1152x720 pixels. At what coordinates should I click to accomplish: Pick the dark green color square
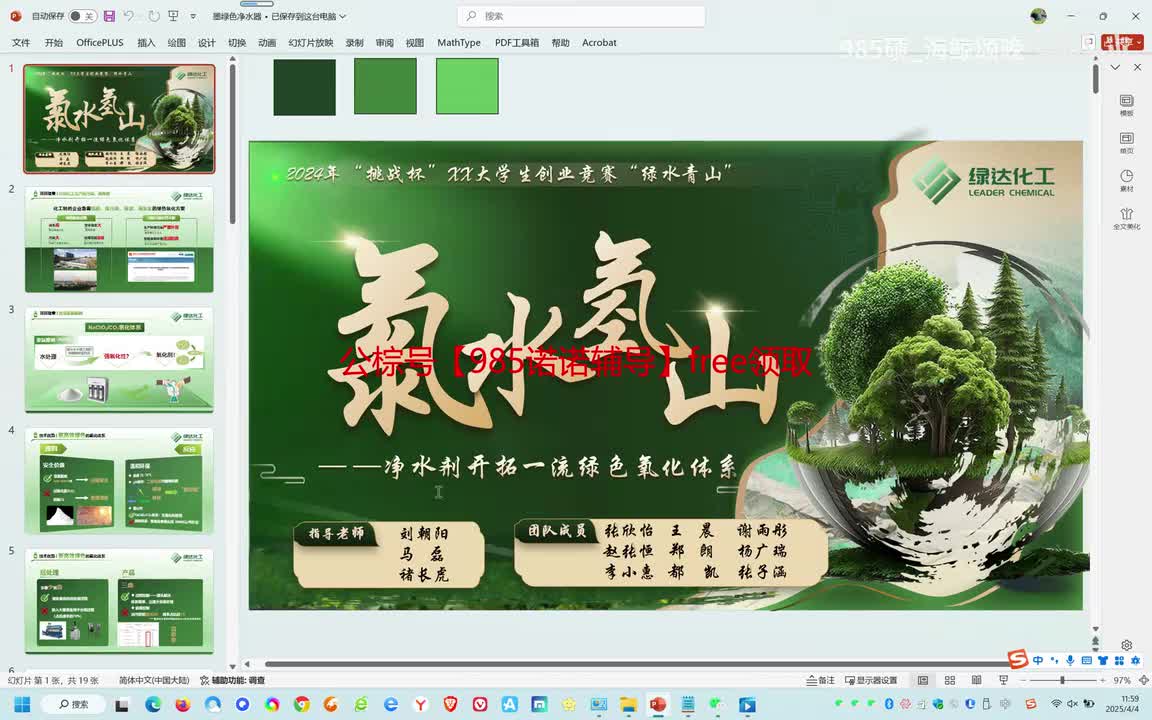304,87
